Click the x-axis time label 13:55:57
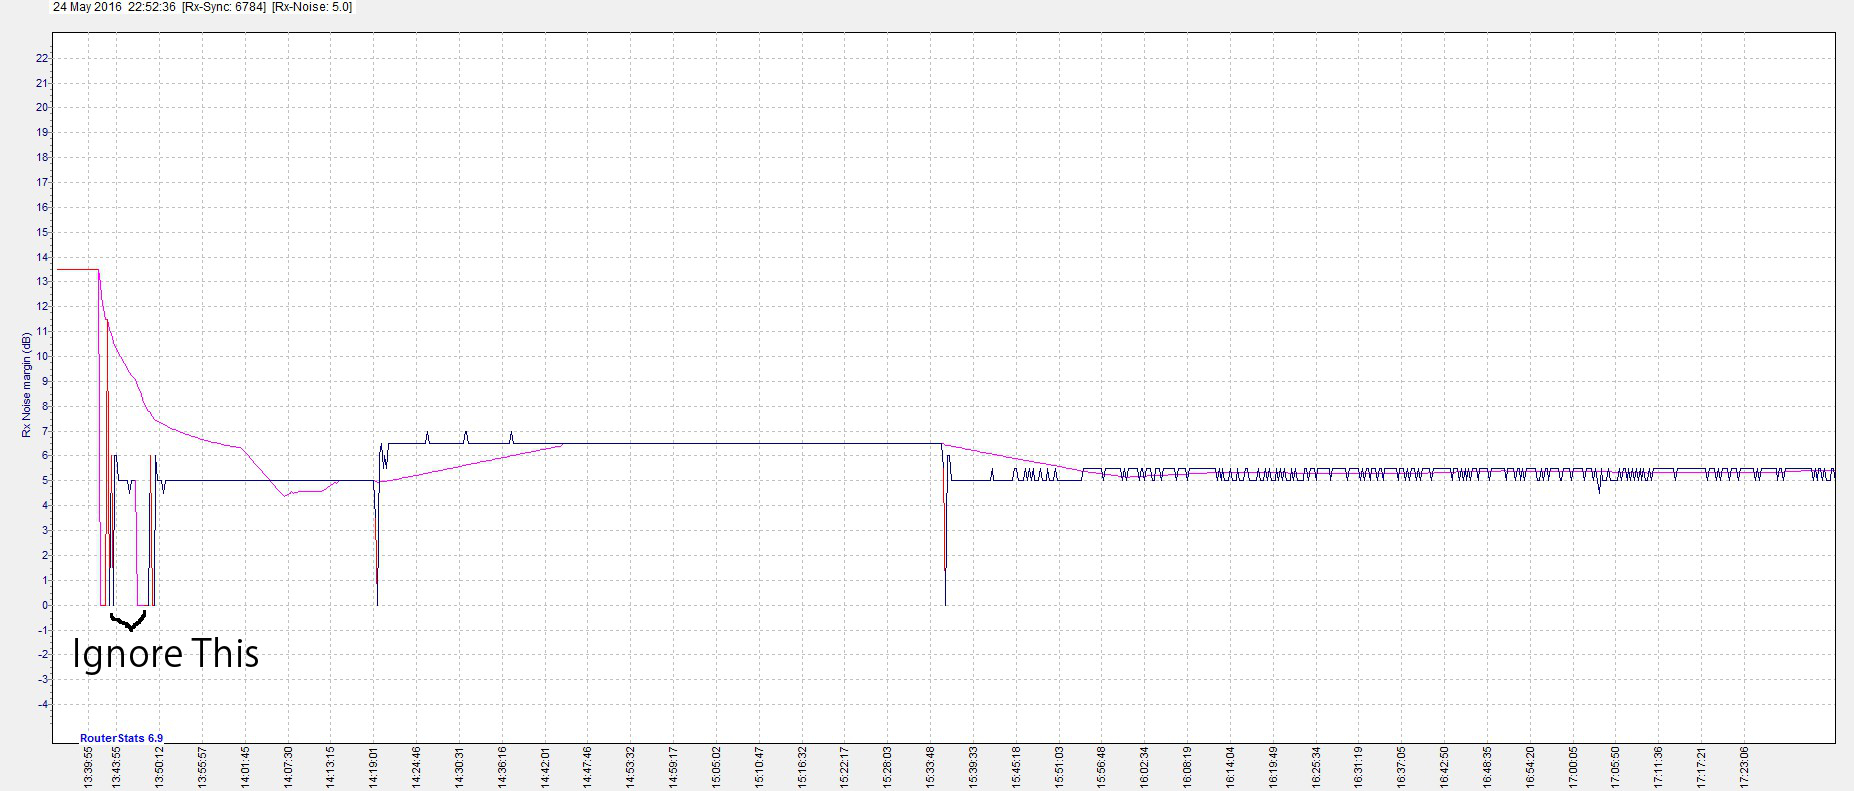The image size is (1854, 791). (x=202, y=768)
